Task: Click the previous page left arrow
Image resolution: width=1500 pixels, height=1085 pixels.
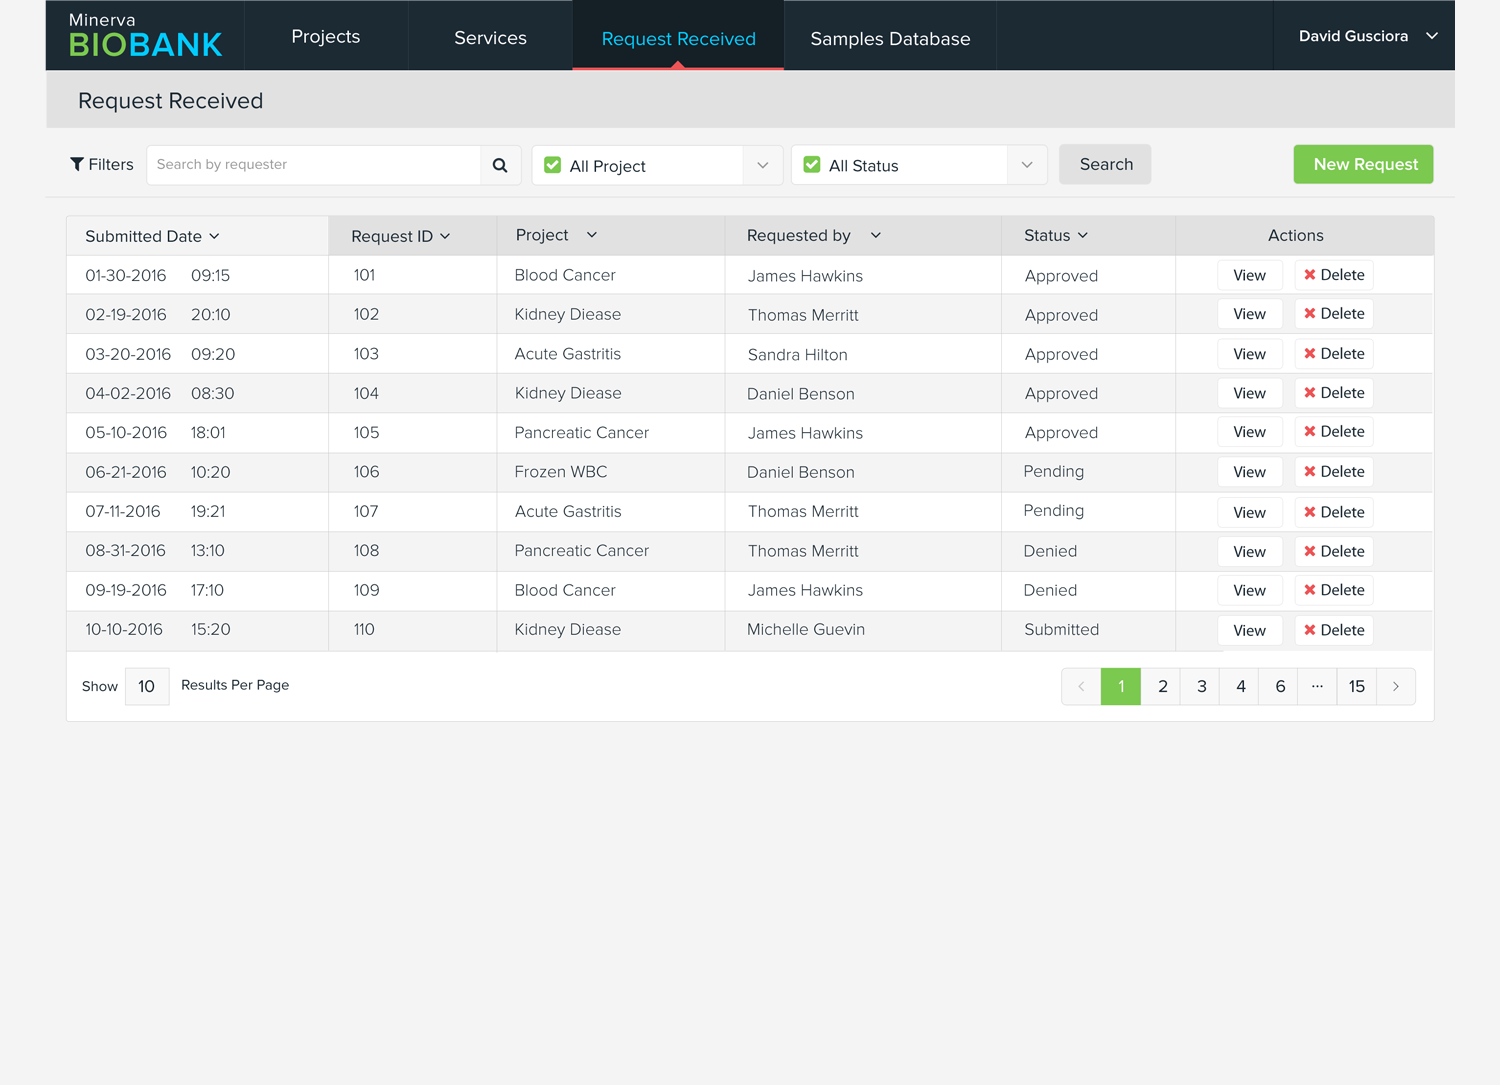Action: [x=1081, y=686]
